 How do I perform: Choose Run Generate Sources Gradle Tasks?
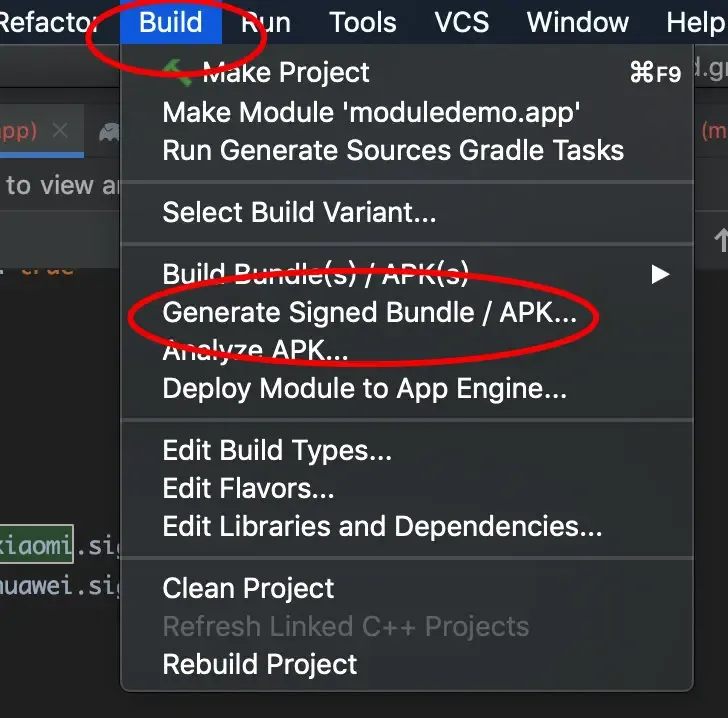tap(393, 150)
